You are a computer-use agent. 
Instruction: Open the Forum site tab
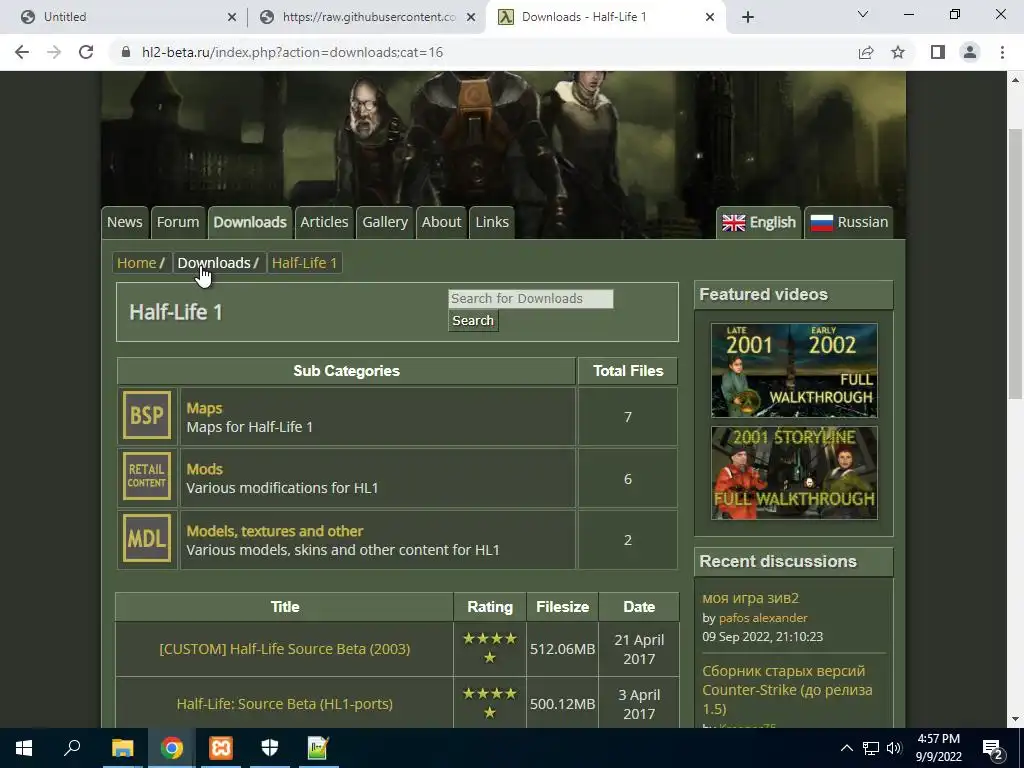point(178,222)
